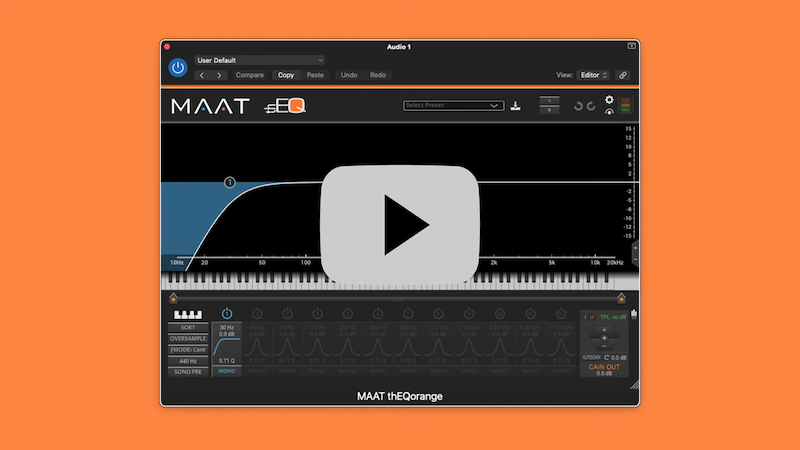Image resolution: width=800 pixels, height=450 pixels.
Task: Click the Paste button
Action: (315, 75)
